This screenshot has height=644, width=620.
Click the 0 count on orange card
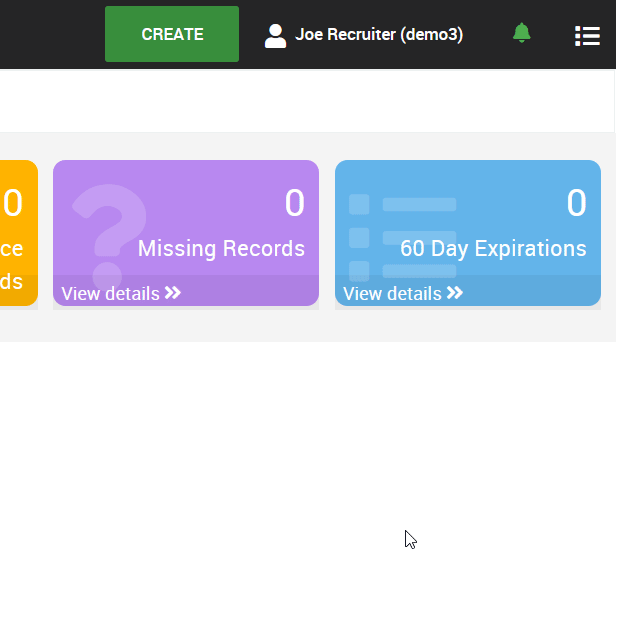12,203
